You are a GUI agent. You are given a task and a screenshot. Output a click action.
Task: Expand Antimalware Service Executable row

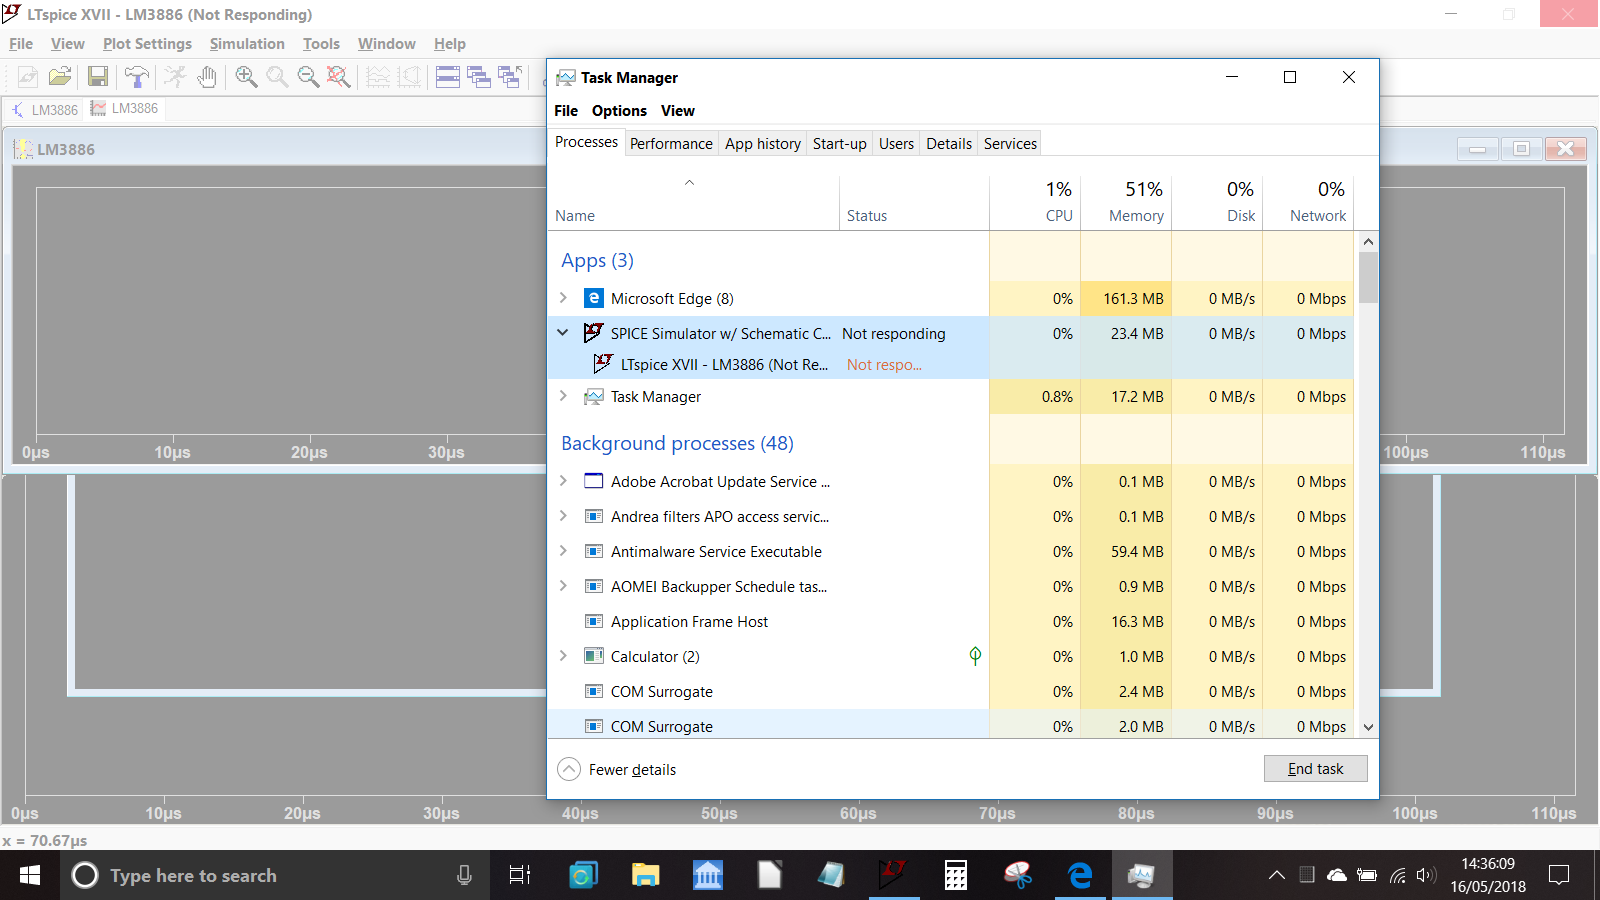tap(563, 551)
